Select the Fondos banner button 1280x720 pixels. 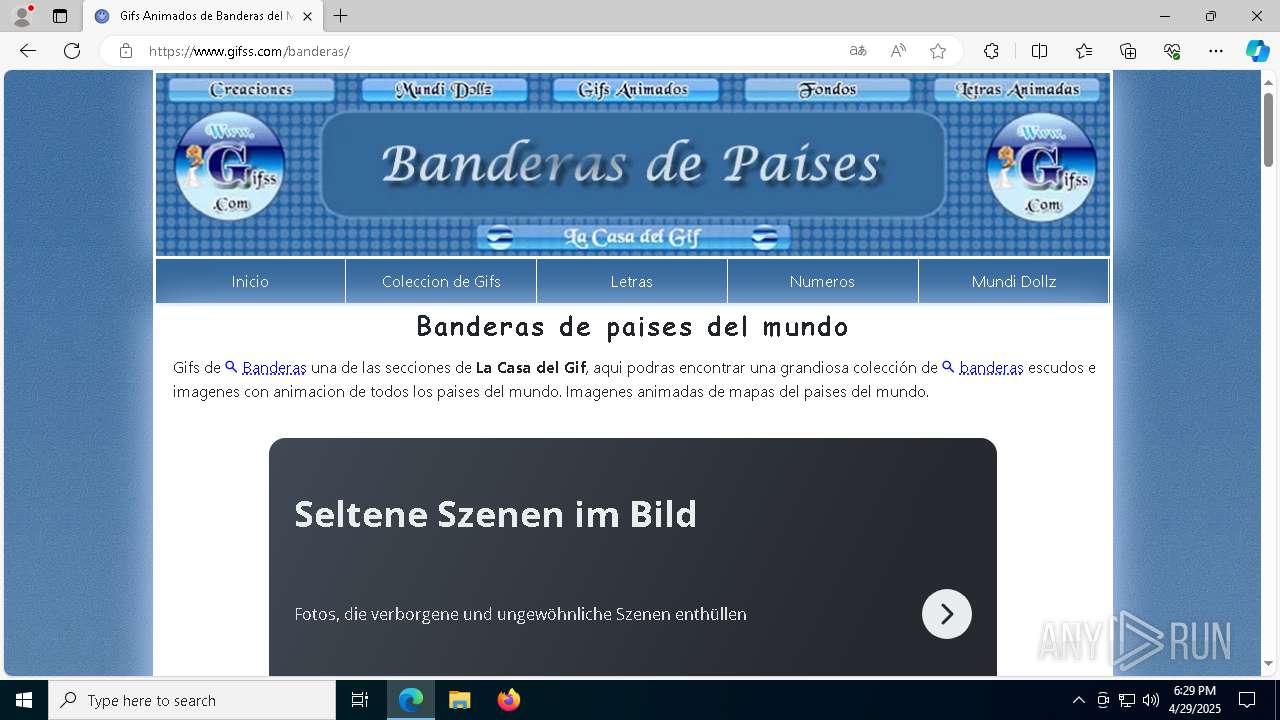(827, 90)
